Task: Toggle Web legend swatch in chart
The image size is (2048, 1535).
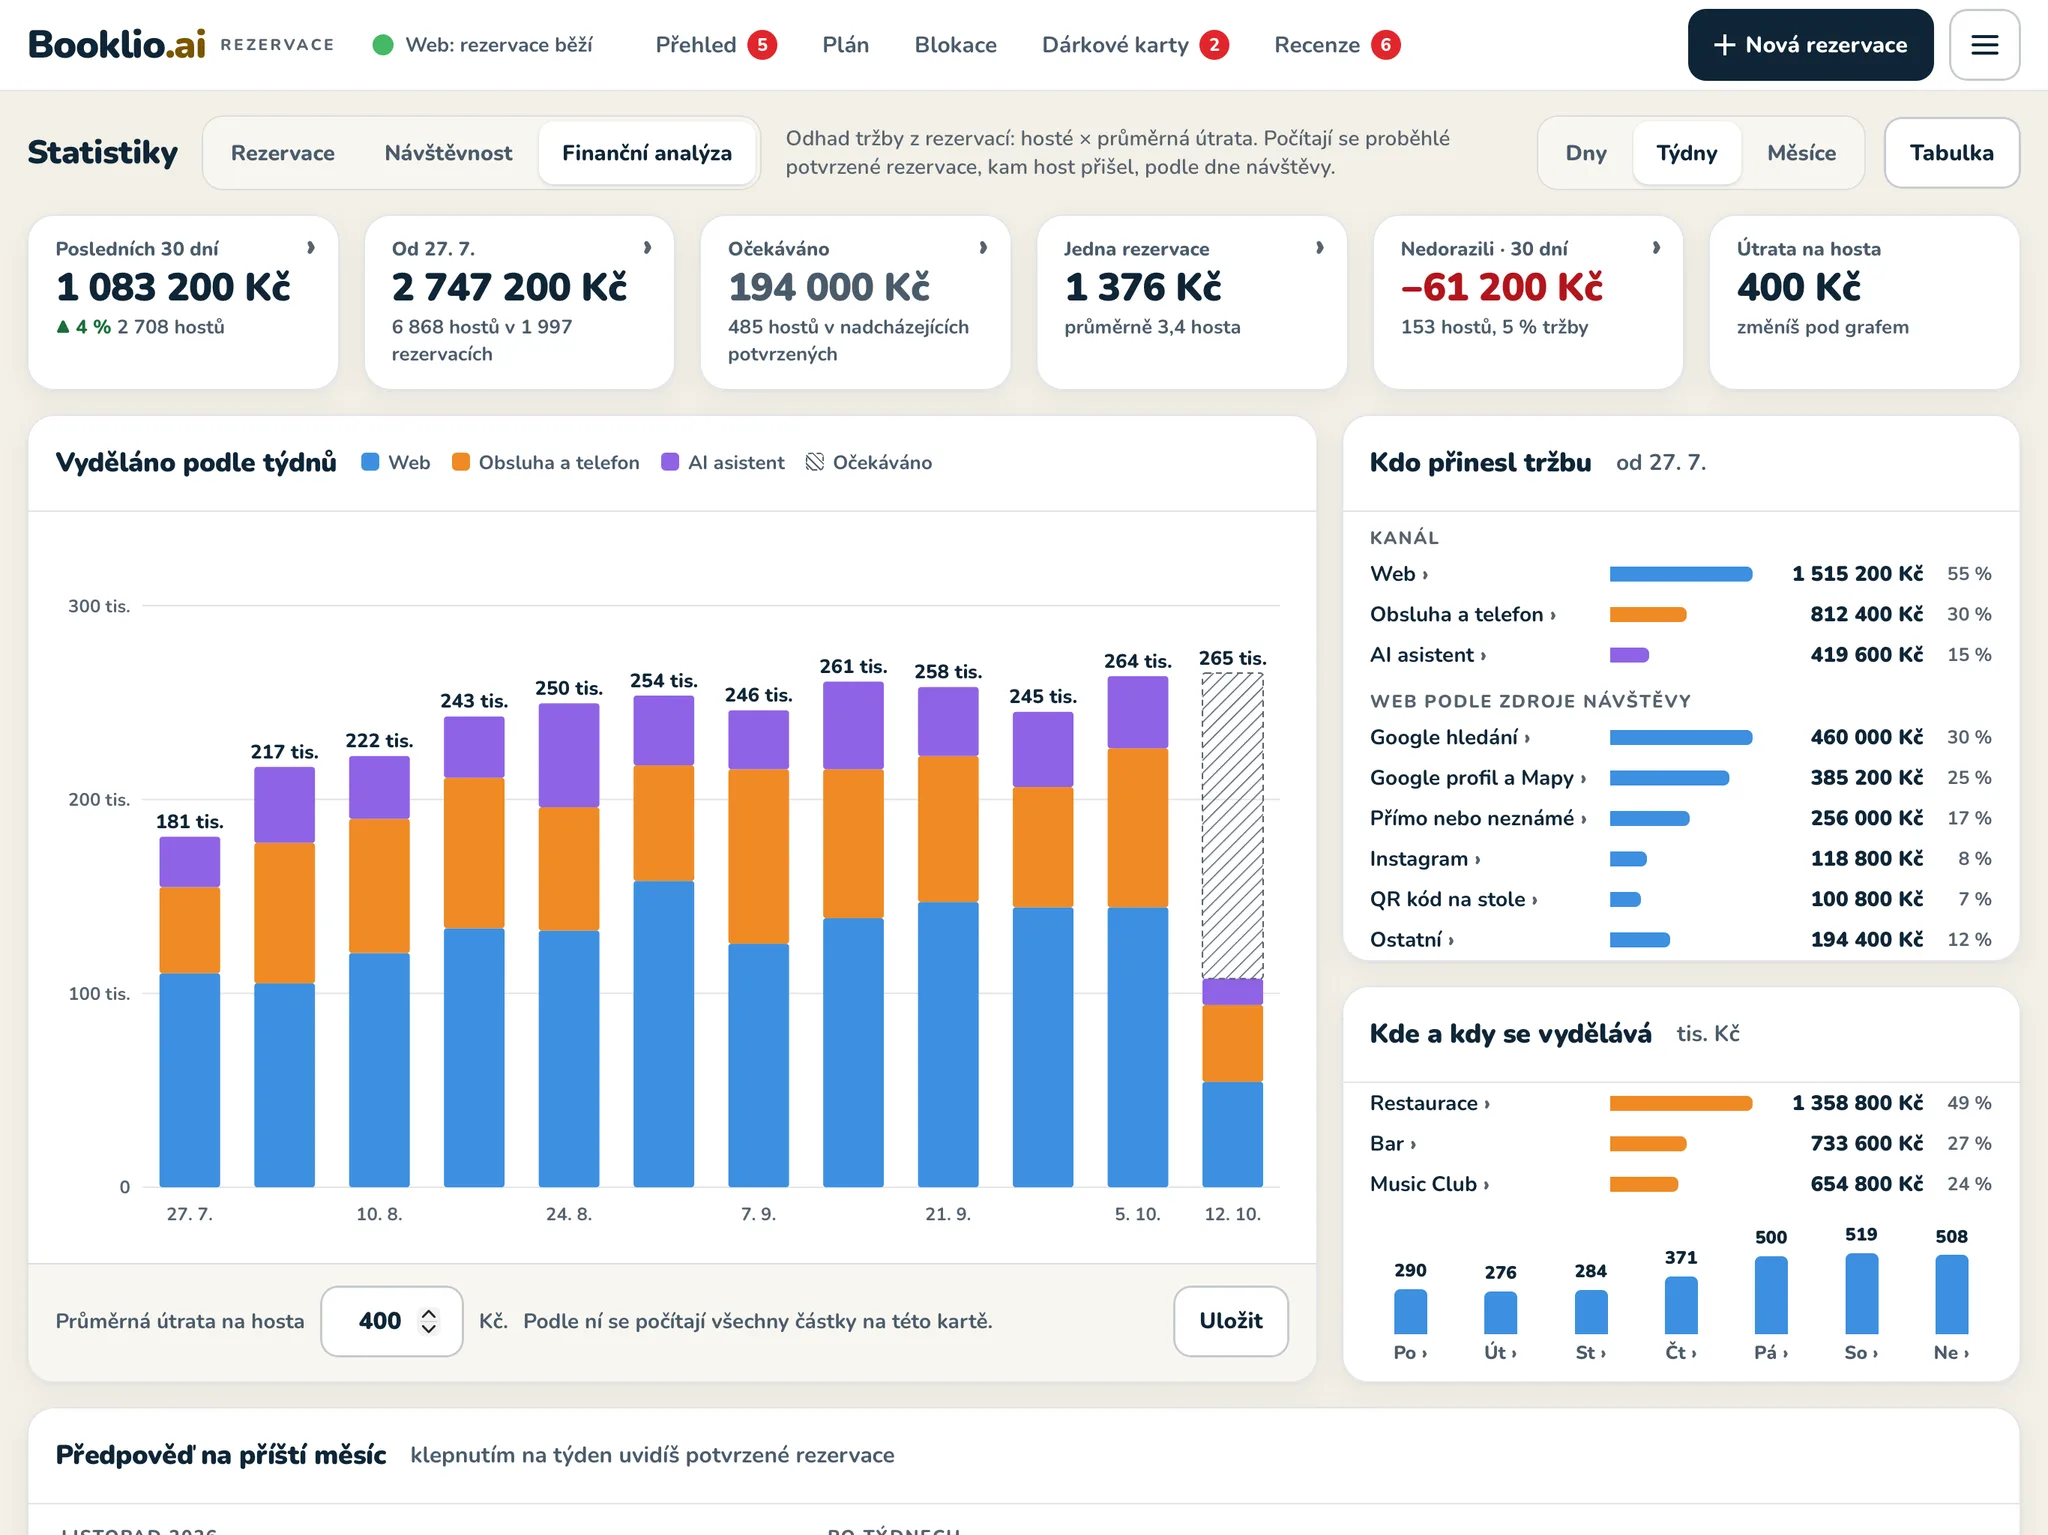Action: (370, 462)
